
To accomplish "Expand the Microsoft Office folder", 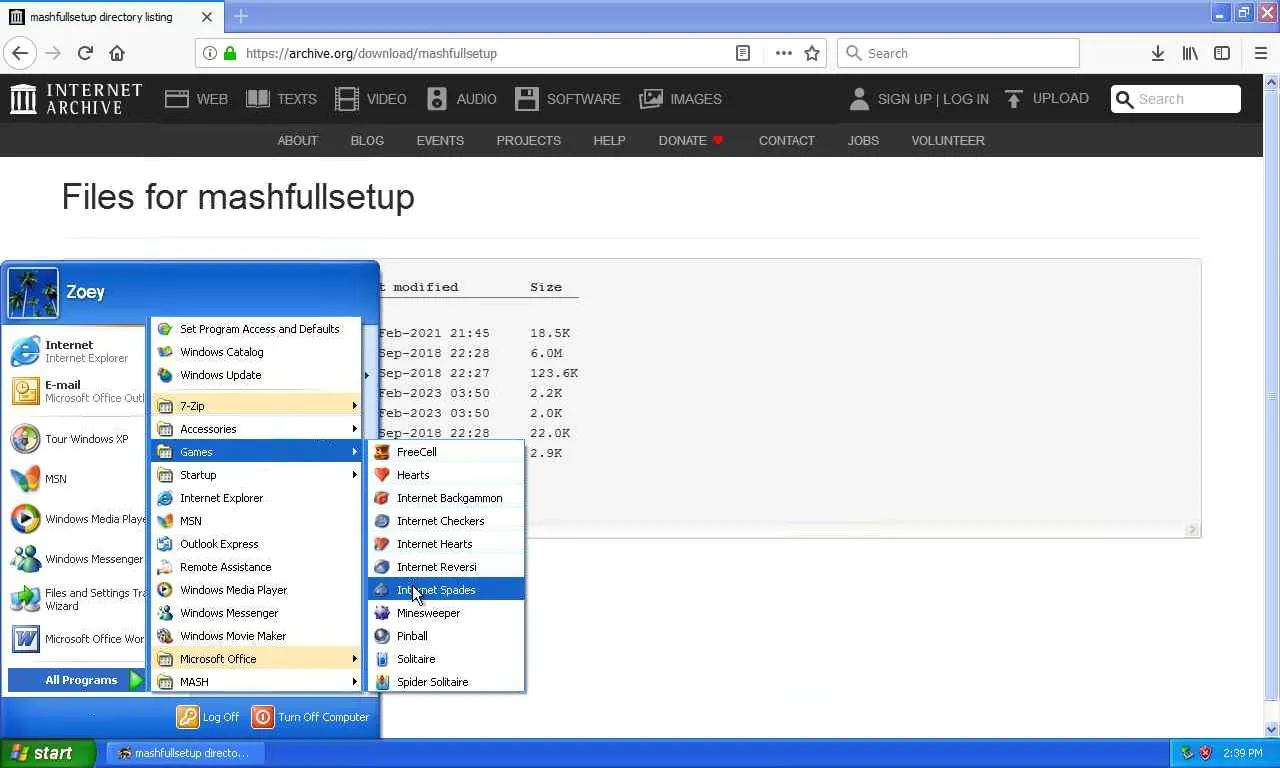I will [x=256, y=659].
